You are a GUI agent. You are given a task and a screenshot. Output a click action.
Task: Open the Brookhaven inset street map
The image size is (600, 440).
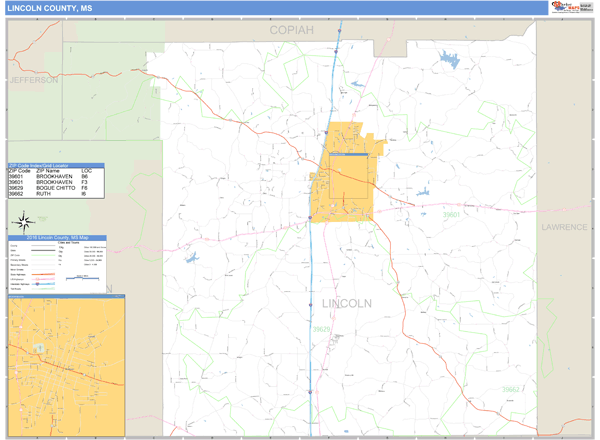point(66,366)
